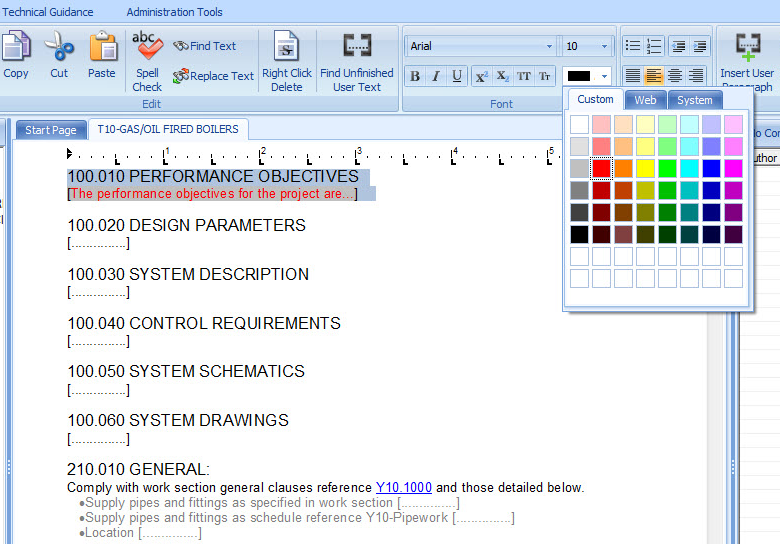Click the red performance objectives text
The height and width of the screenshot is (544, 780).
pyautogui.click(x=212, y=193)
